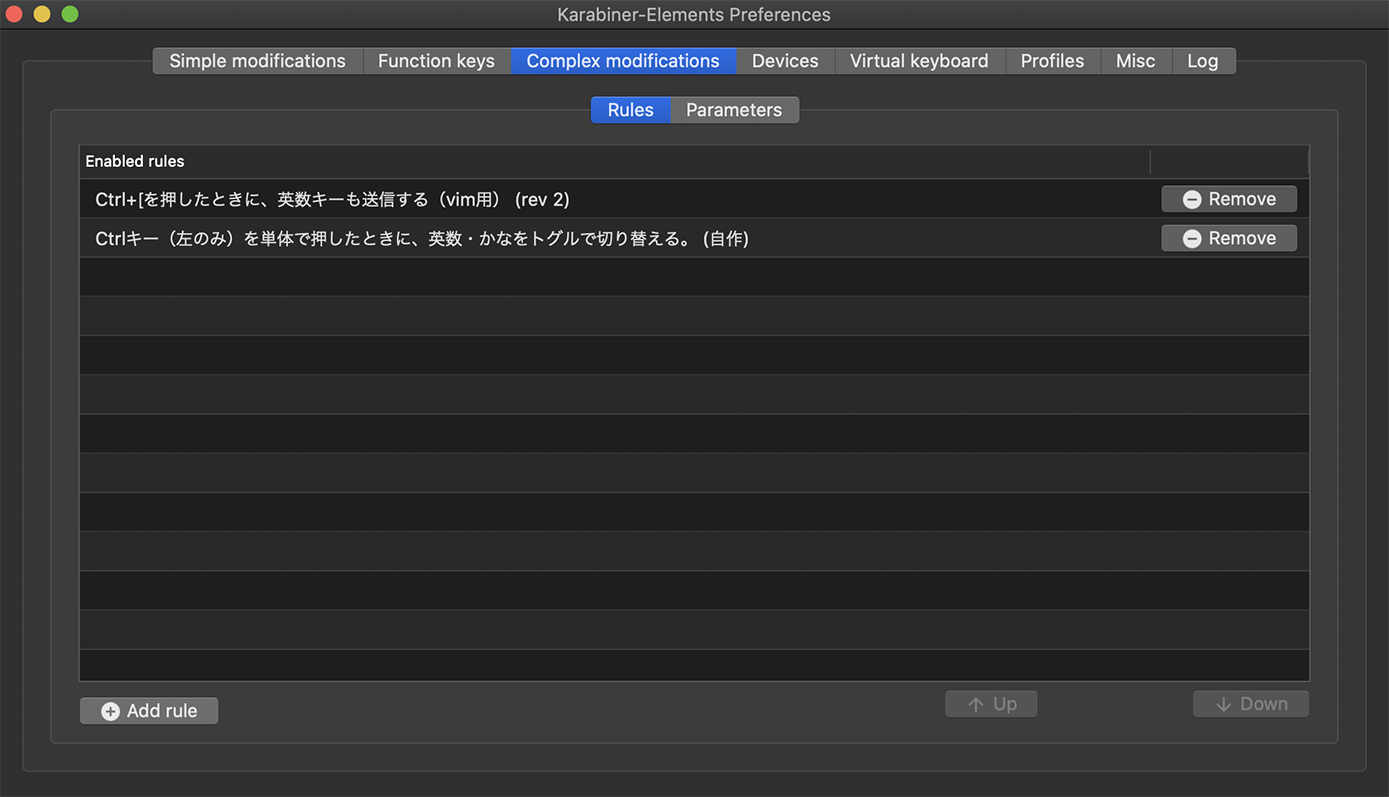Switch to the Misc tab
Image resolution: width=1389 pixels, height=797 pixels.
(x=1135, y=61)
